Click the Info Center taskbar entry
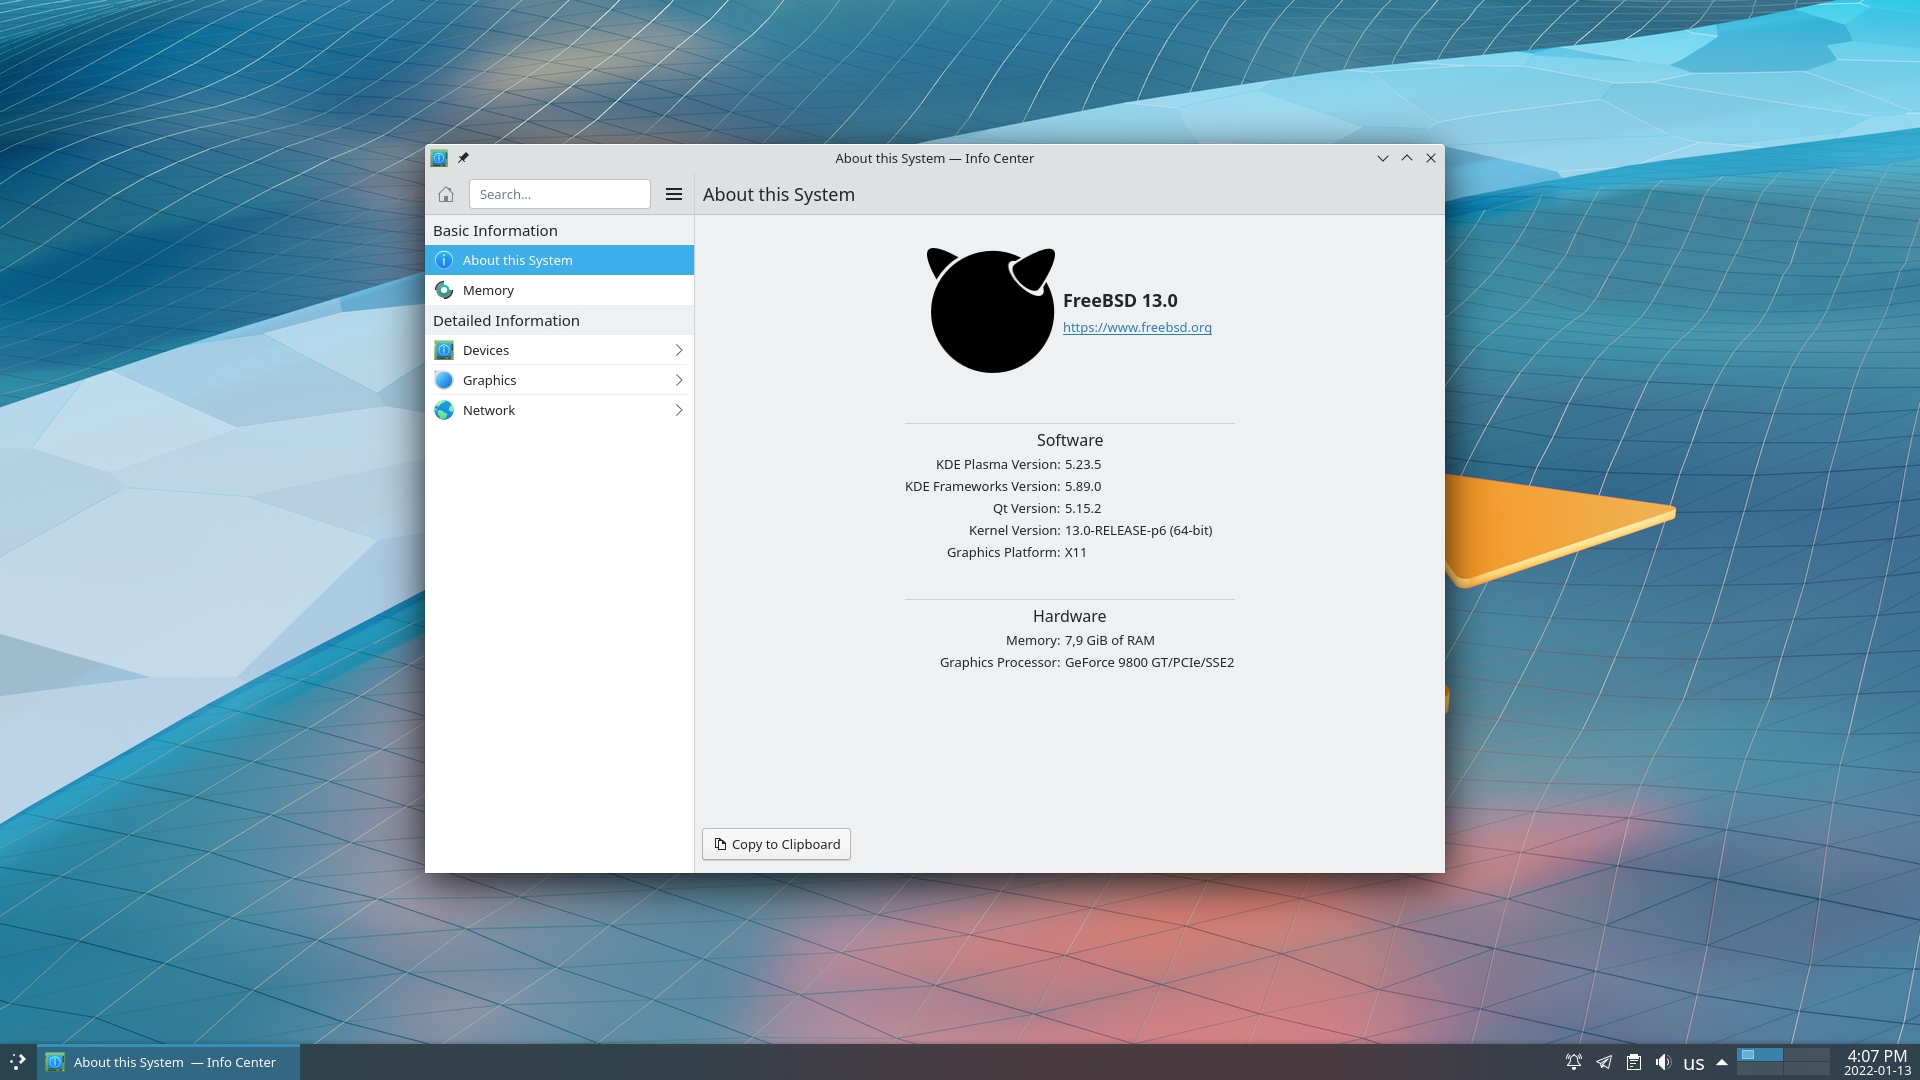Screen dimensions: 1920x1080 coord(168,1062)
